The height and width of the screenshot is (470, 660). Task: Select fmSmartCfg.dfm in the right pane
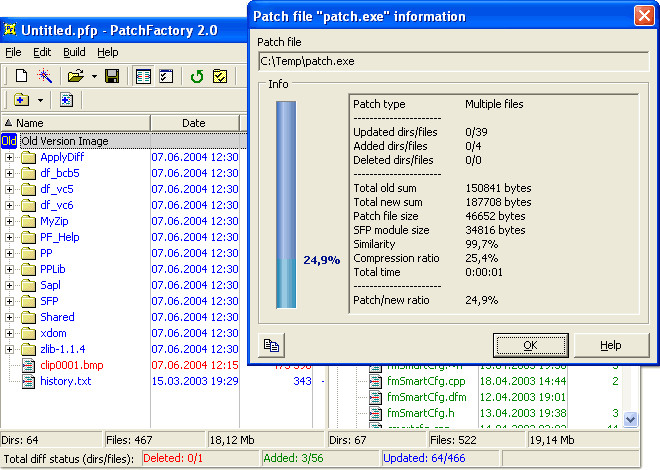(x=426, y=397)
